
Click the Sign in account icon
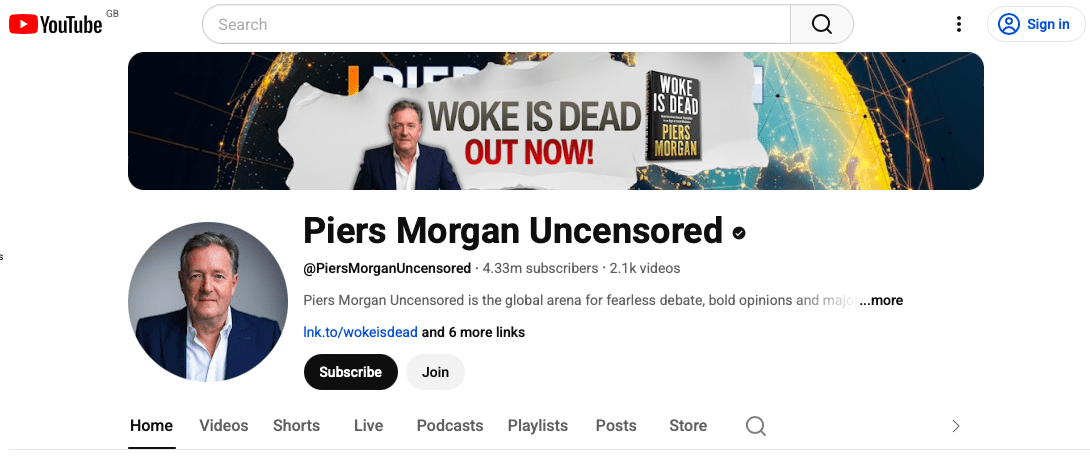[x=1008, y=24]
